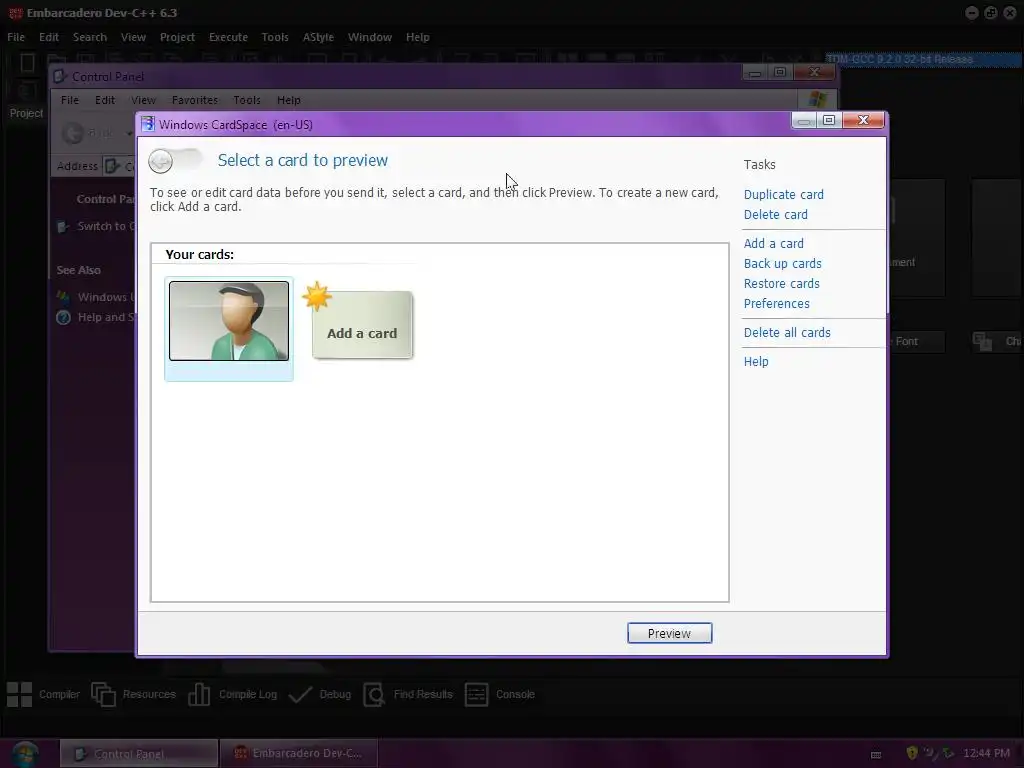Click Help and Support icon in Control Panel
This screenshot has height=768, width=1024.
(63, 317)
